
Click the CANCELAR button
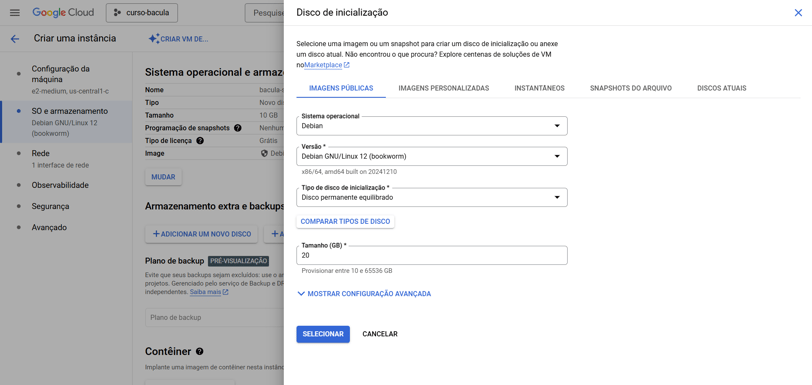[x=380, y=334]
